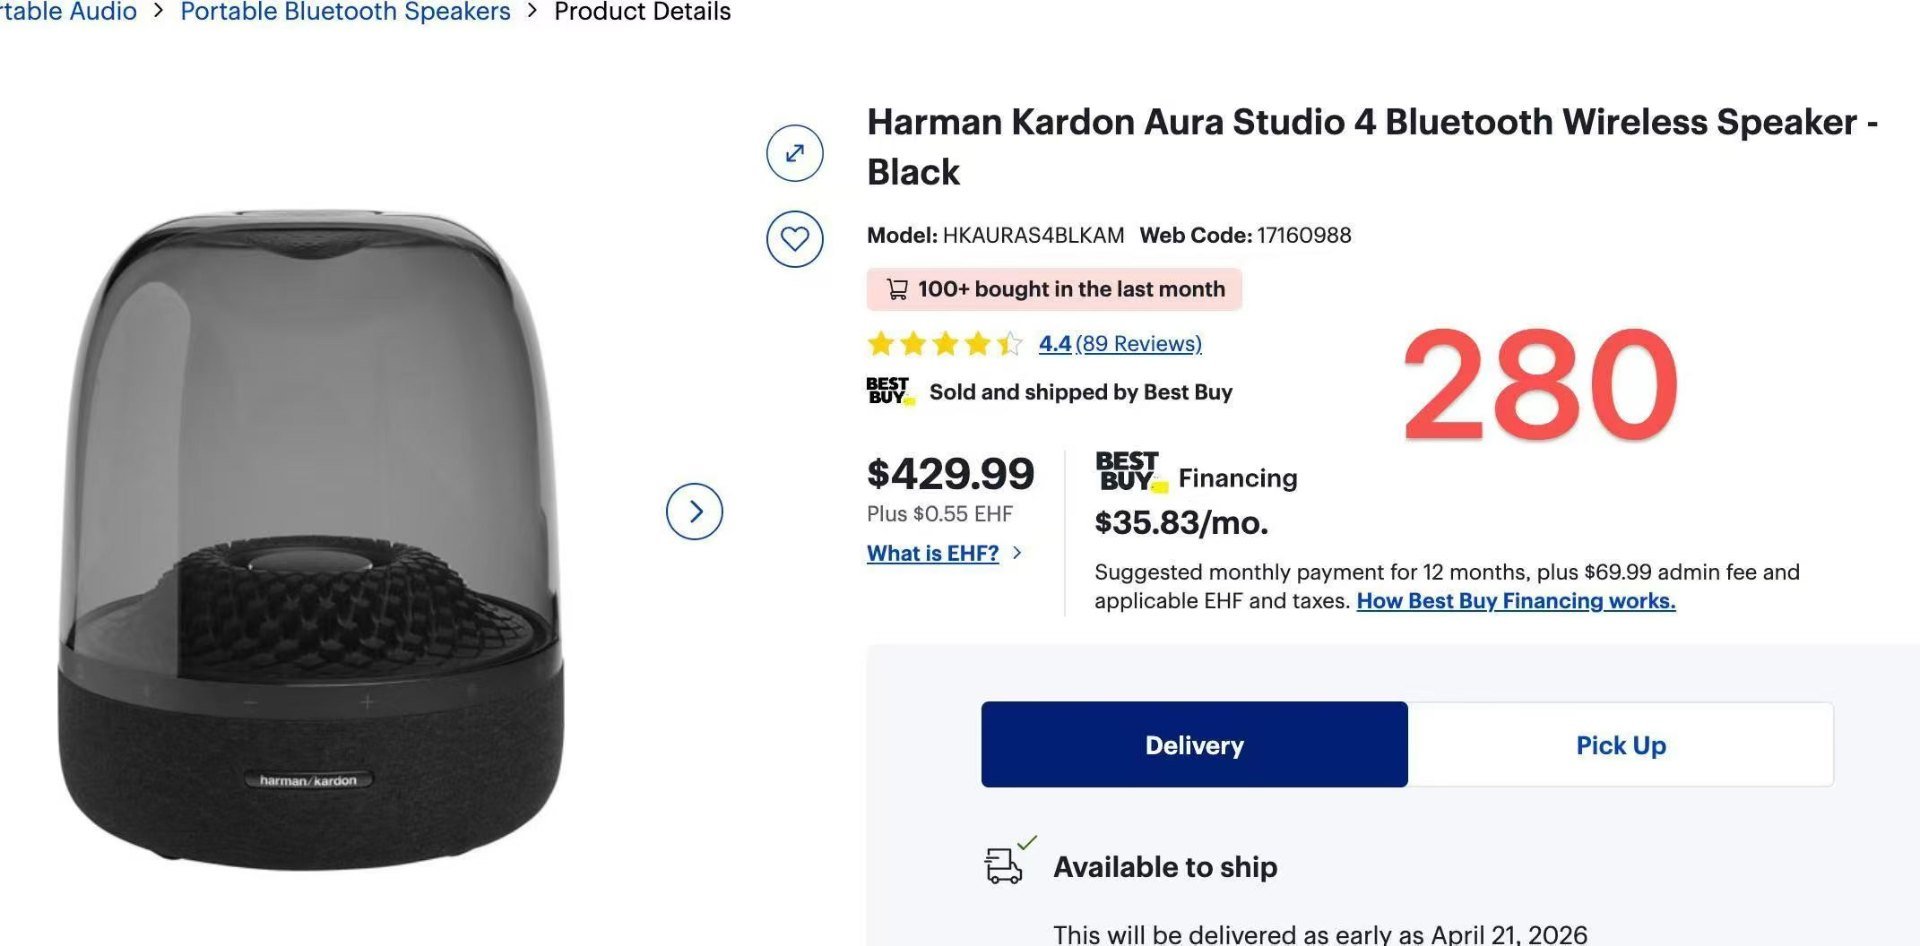Navigate to Portable Audio breadcrumb

tap(68, 12)
